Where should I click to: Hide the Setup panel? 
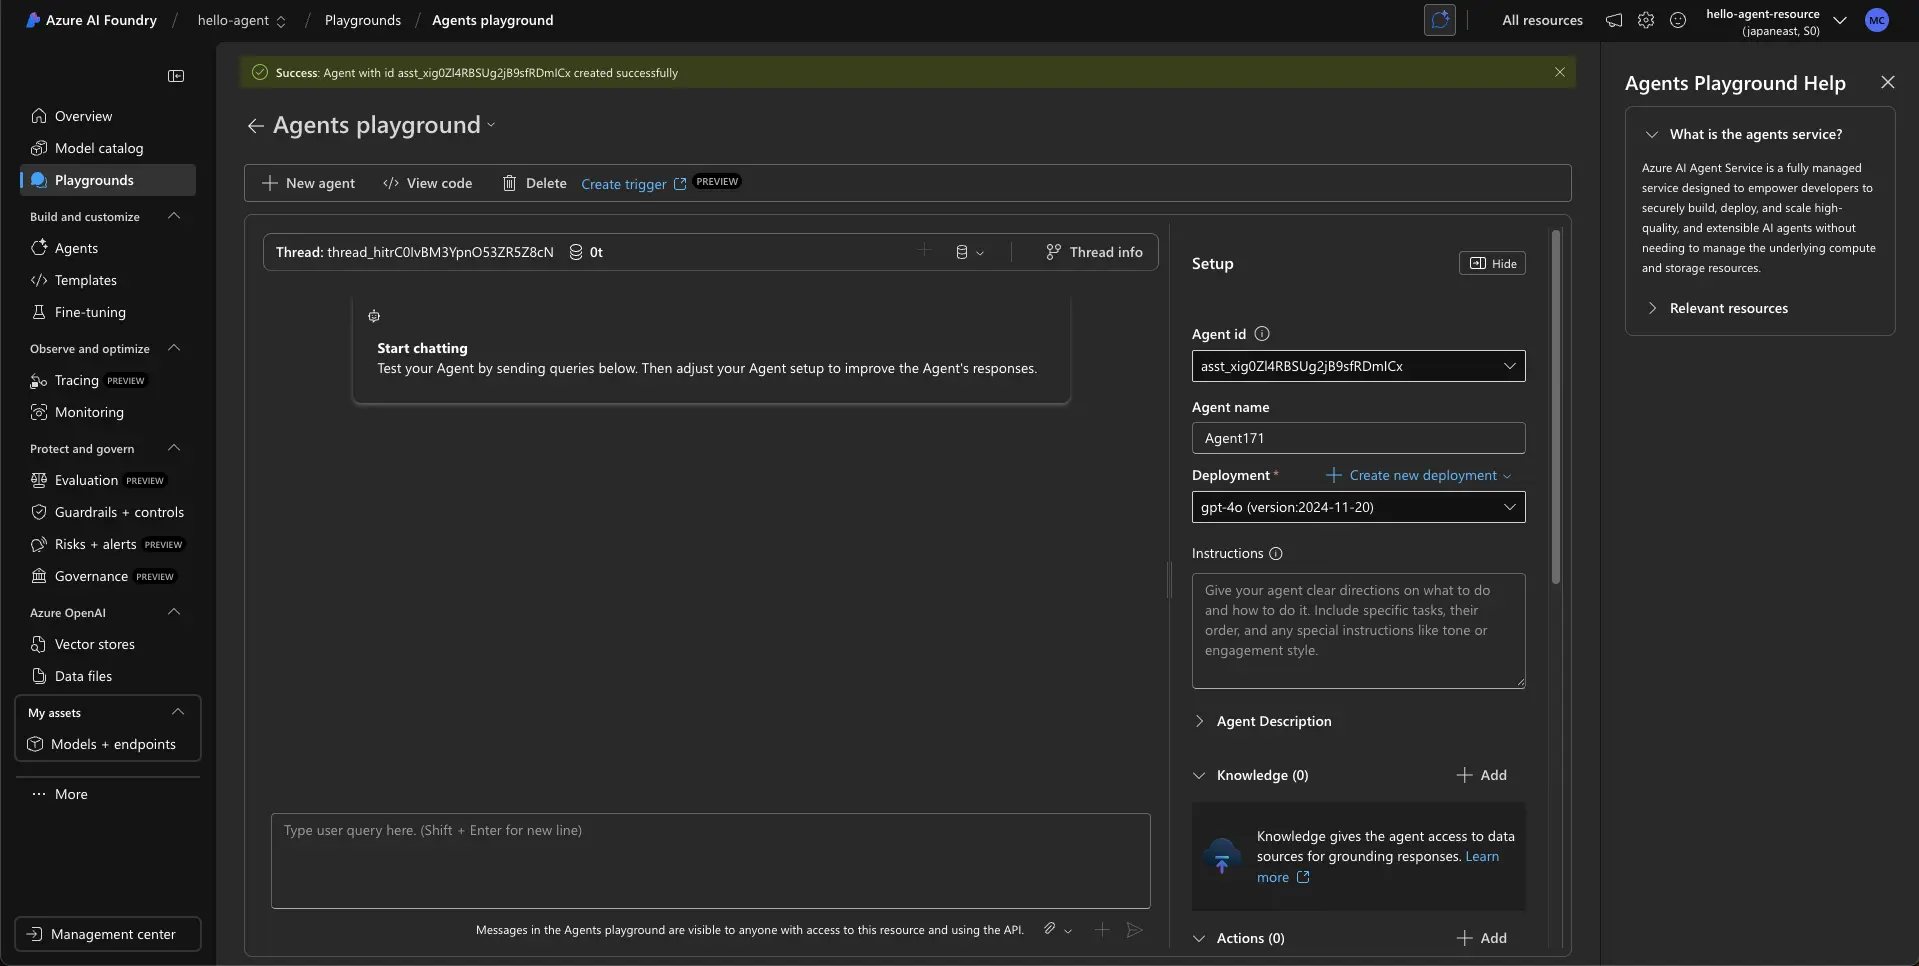point(1492,263)
